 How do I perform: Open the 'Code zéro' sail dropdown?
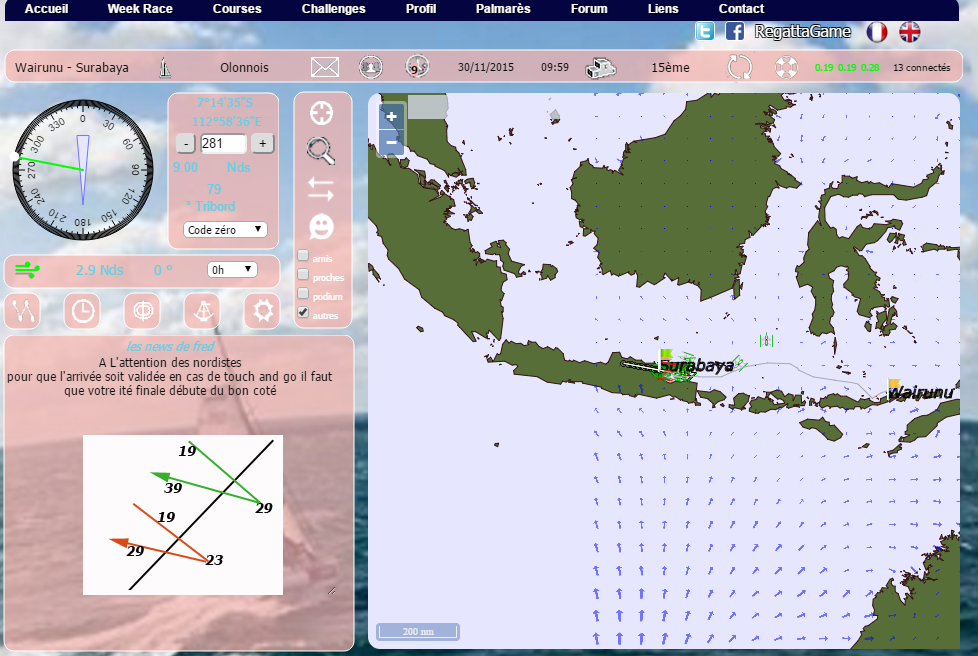tap(226, 229)
